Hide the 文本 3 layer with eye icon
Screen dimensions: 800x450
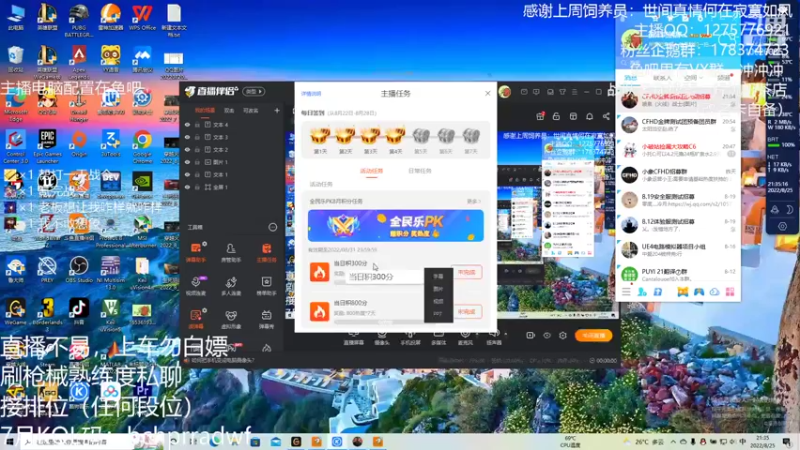(x=187, y=137)
